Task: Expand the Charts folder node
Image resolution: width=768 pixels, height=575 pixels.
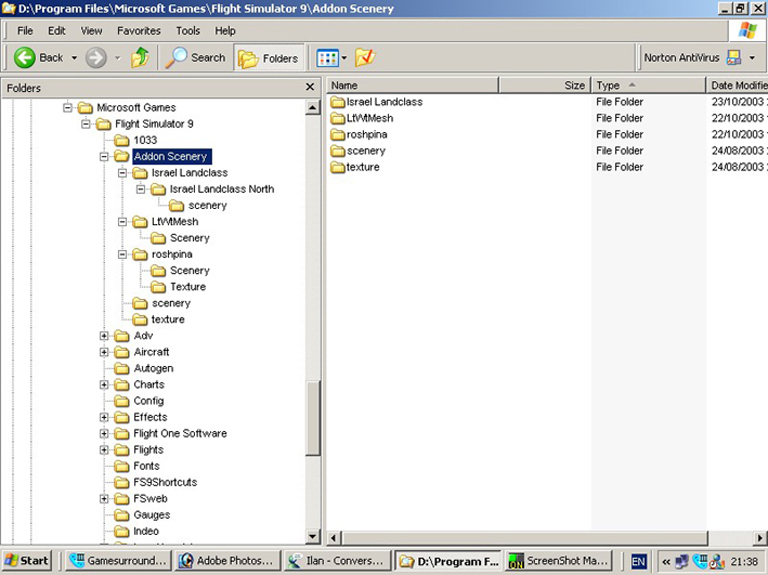Action: 104,384
